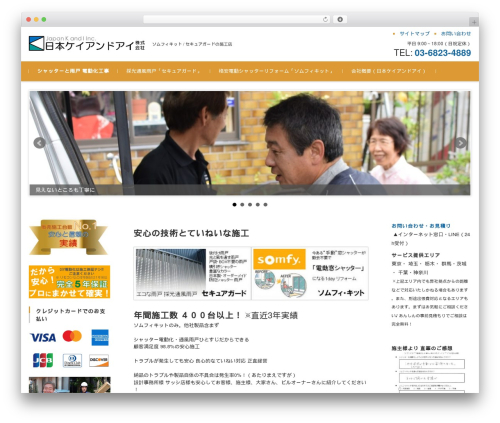Click the phone number 03-6823-4889
Image resolution: width=500 pixels, height=423 pixels.
tap(443, 53)
